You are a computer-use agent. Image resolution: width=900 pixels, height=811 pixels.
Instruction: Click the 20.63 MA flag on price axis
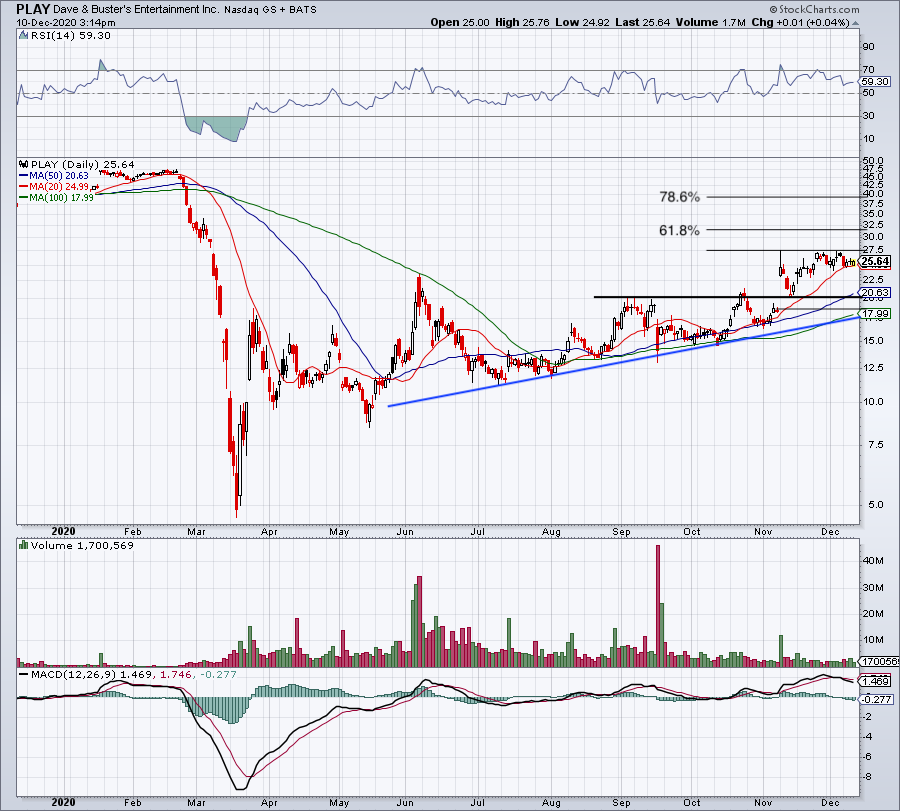[876, 293]
